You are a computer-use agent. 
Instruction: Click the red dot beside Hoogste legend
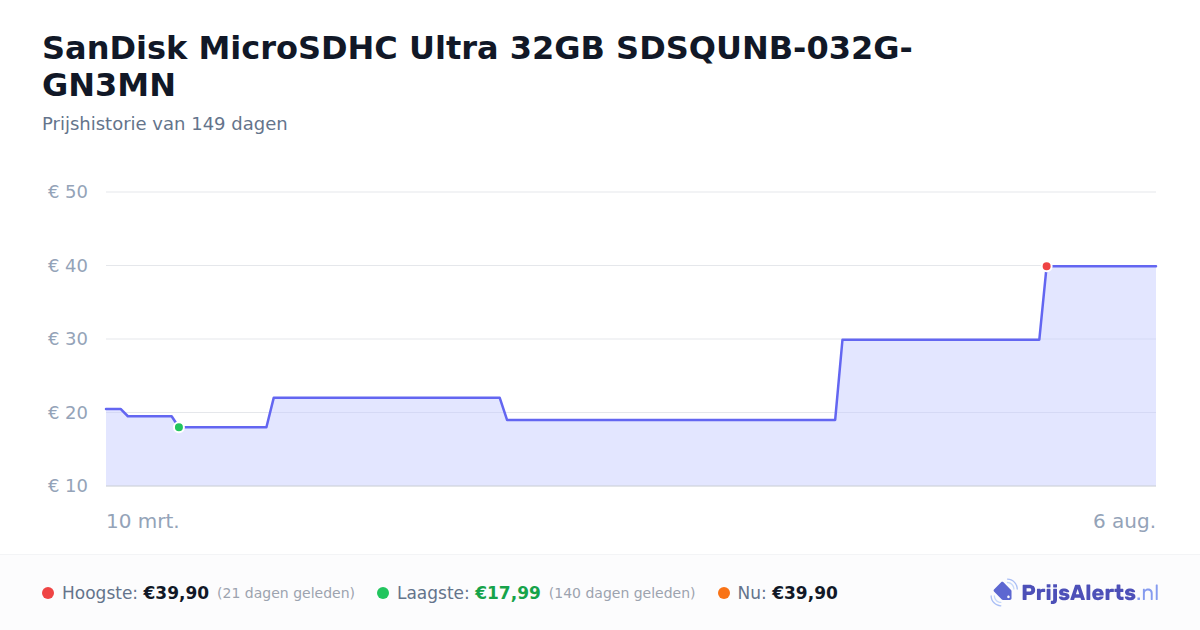point(48,593)
